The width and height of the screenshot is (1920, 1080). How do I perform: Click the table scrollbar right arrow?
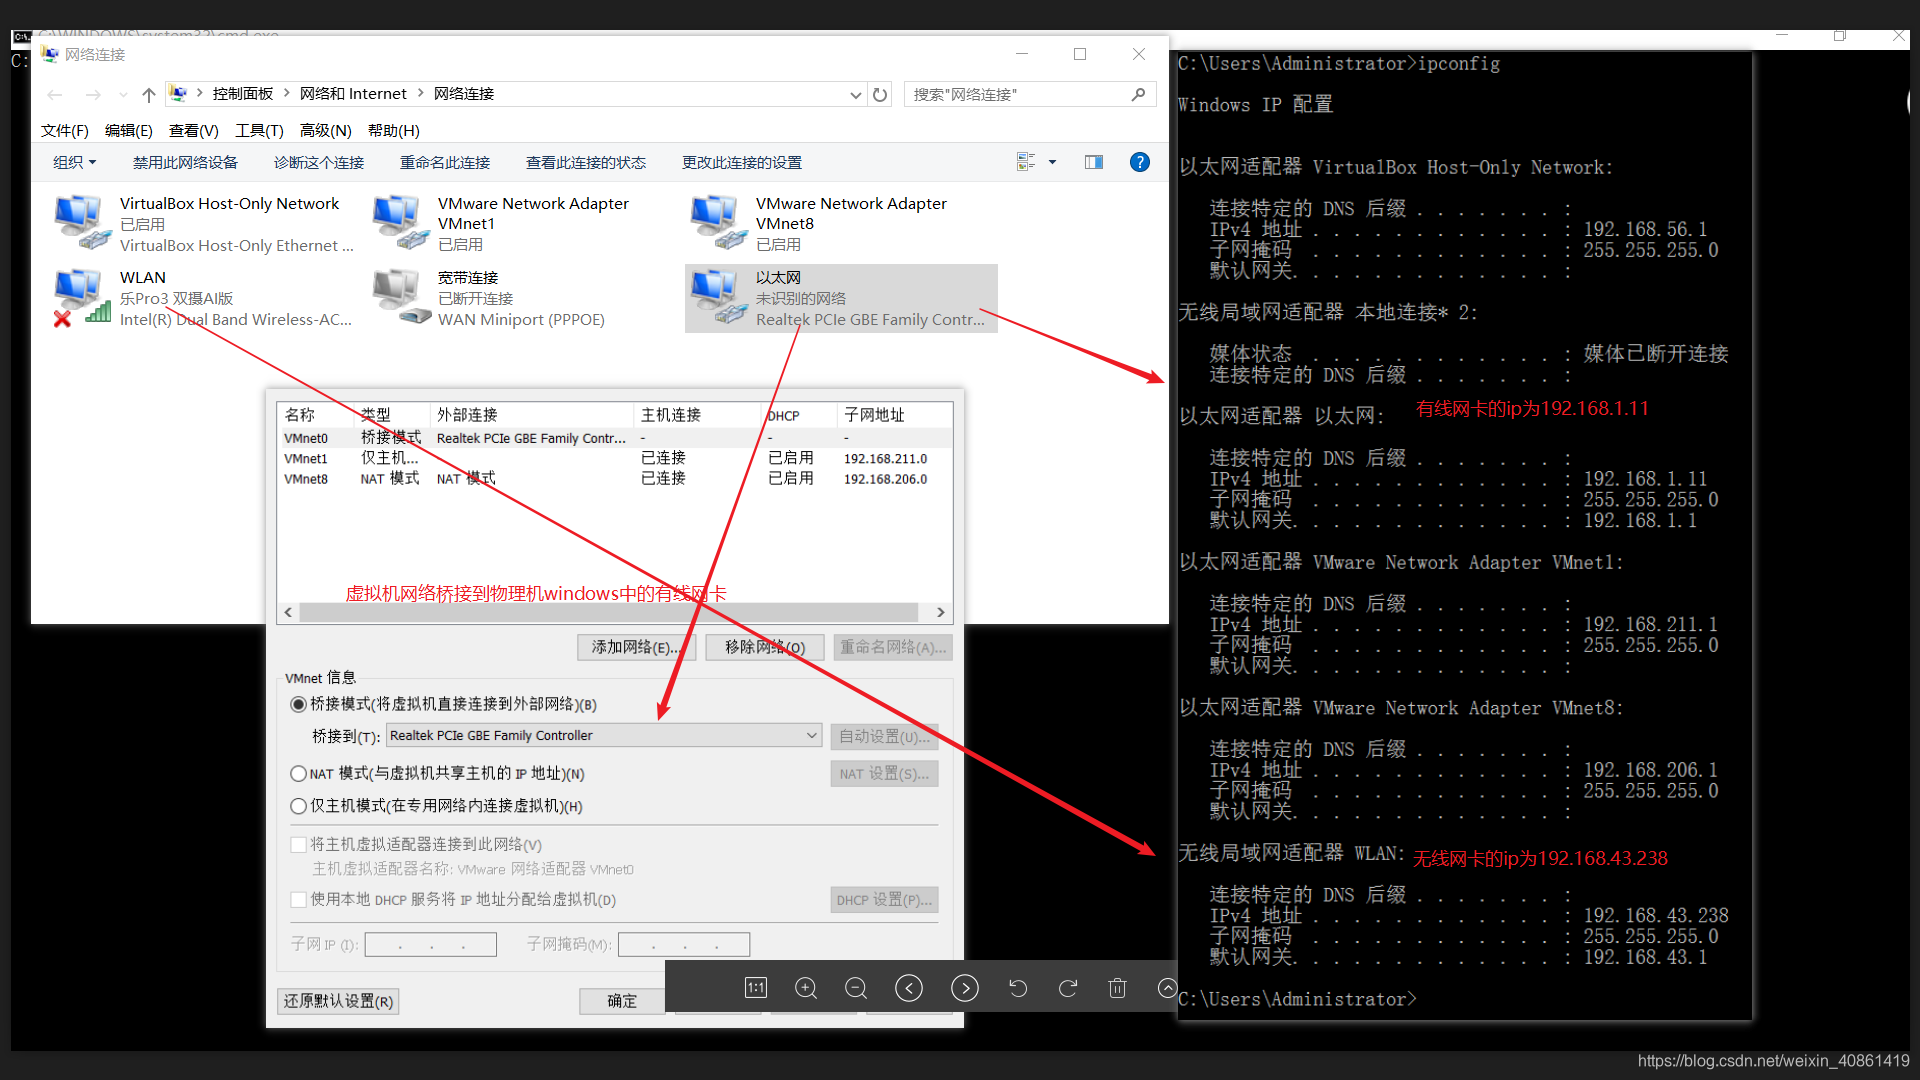940,612
